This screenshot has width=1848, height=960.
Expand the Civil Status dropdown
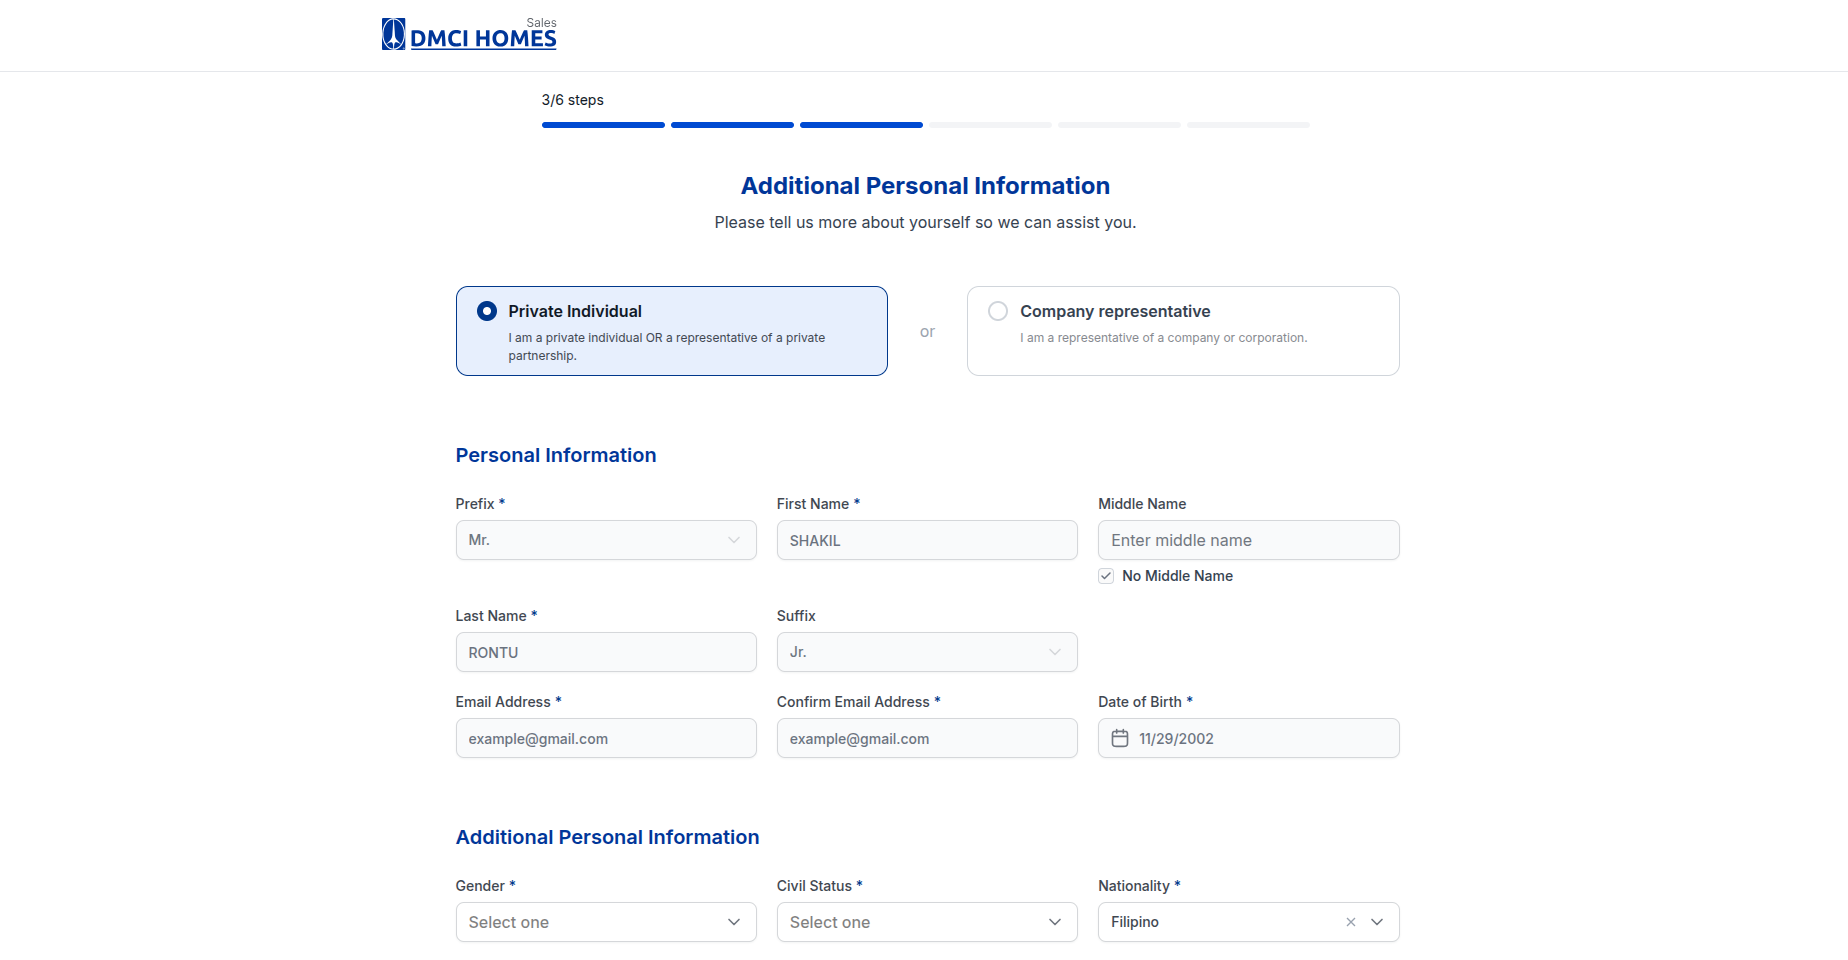[x=927, y=922]
